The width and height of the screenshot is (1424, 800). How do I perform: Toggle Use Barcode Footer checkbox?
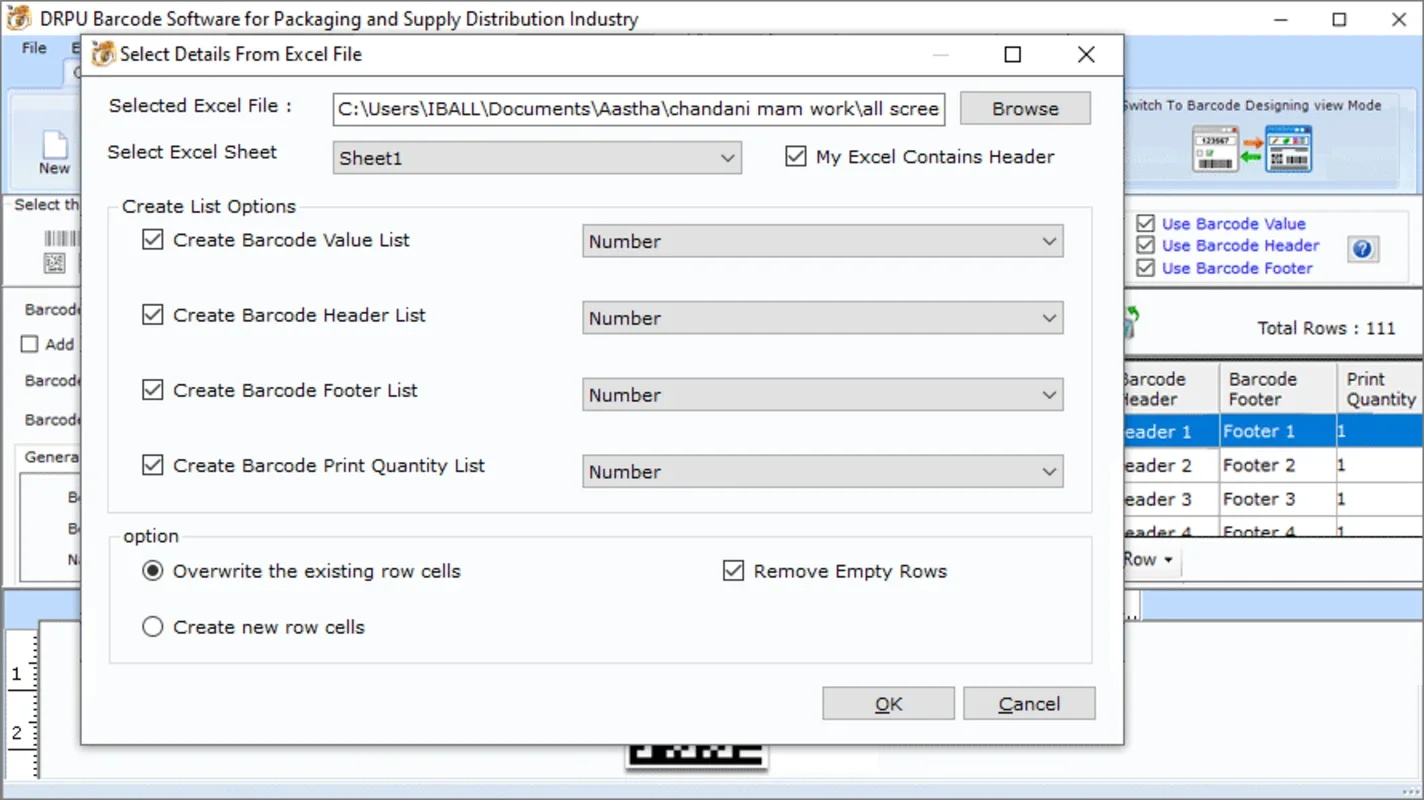[1145, 268]
